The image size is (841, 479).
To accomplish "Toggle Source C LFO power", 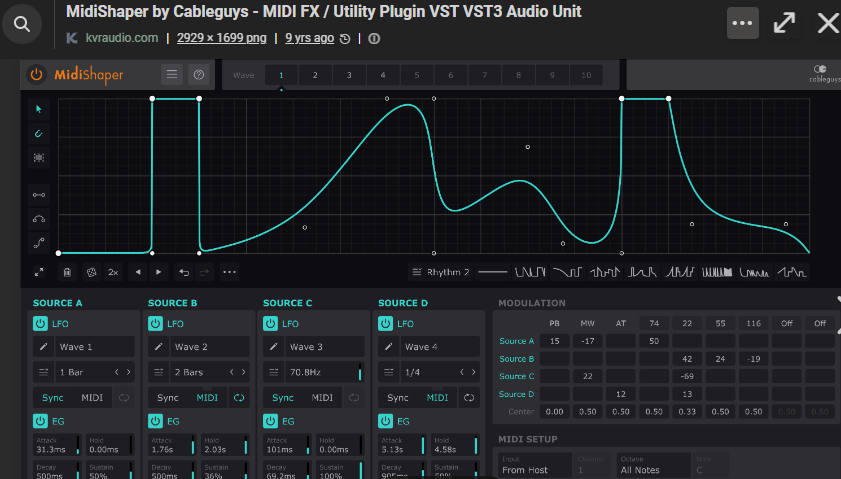I will pos(270,323).
